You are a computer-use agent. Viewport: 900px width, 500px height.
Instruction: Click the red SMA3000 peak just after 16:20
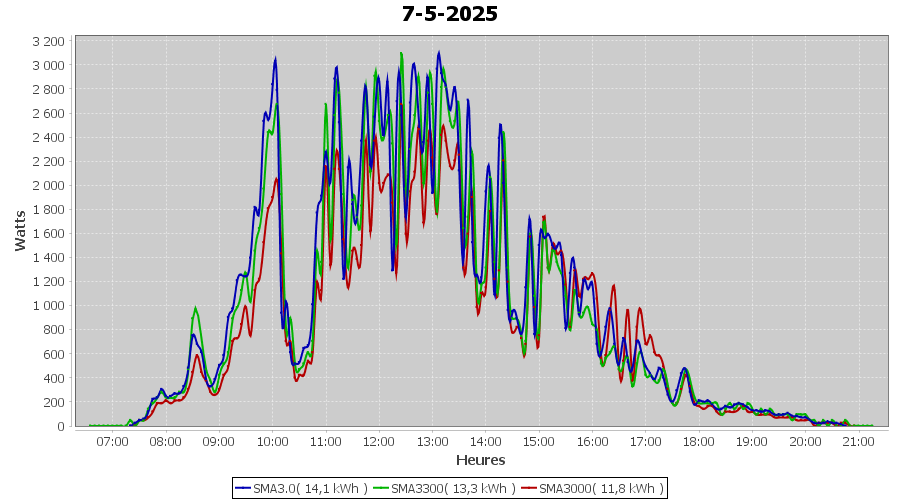pyautogui.click(x=614, y=285)
